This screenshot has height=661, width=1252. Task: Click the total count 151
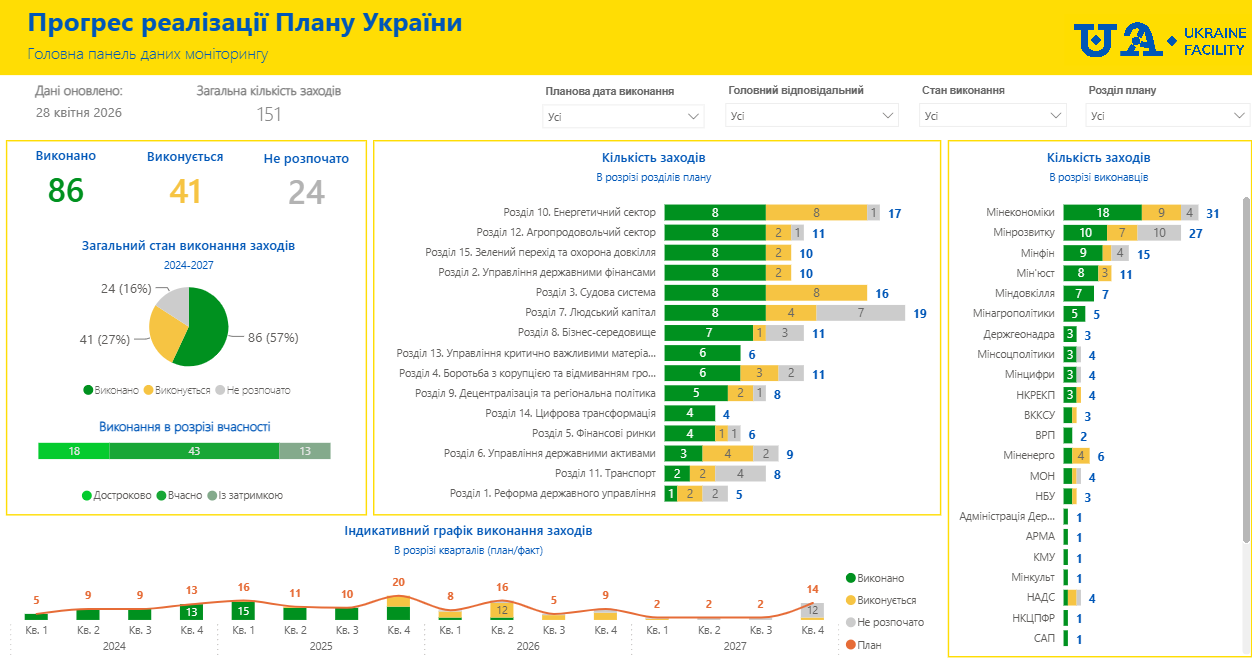pos(269,114)
